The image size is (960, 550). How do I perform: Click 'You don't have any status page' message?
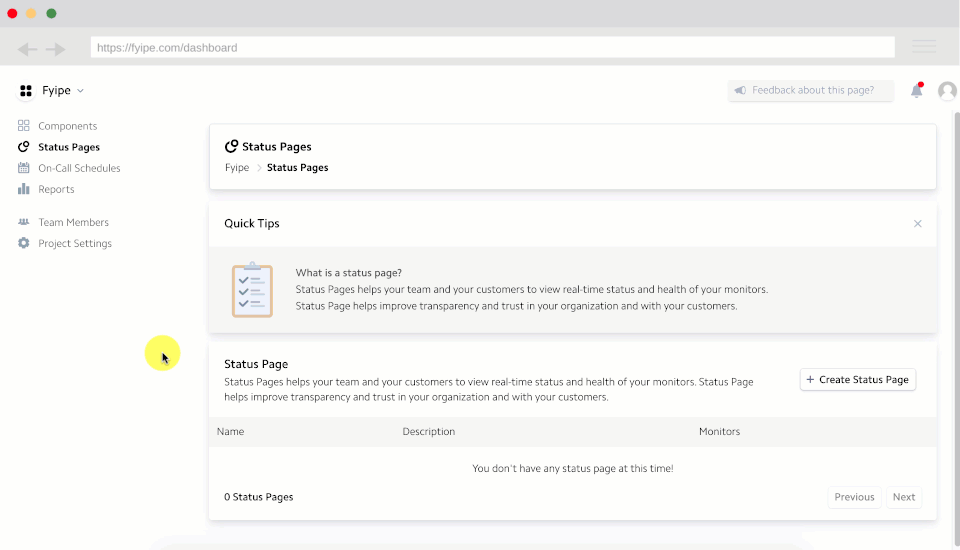coord(572,469)
